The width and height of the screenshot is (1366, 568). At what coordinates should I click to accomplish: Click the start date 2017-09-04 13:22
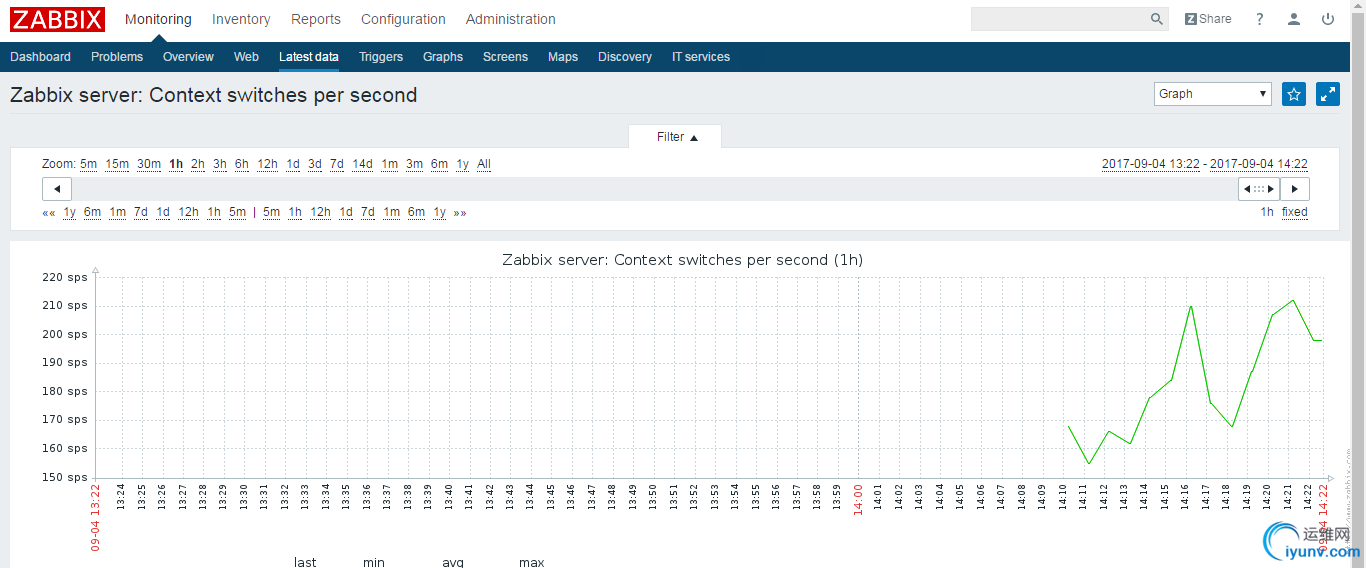pos(1151,164)
